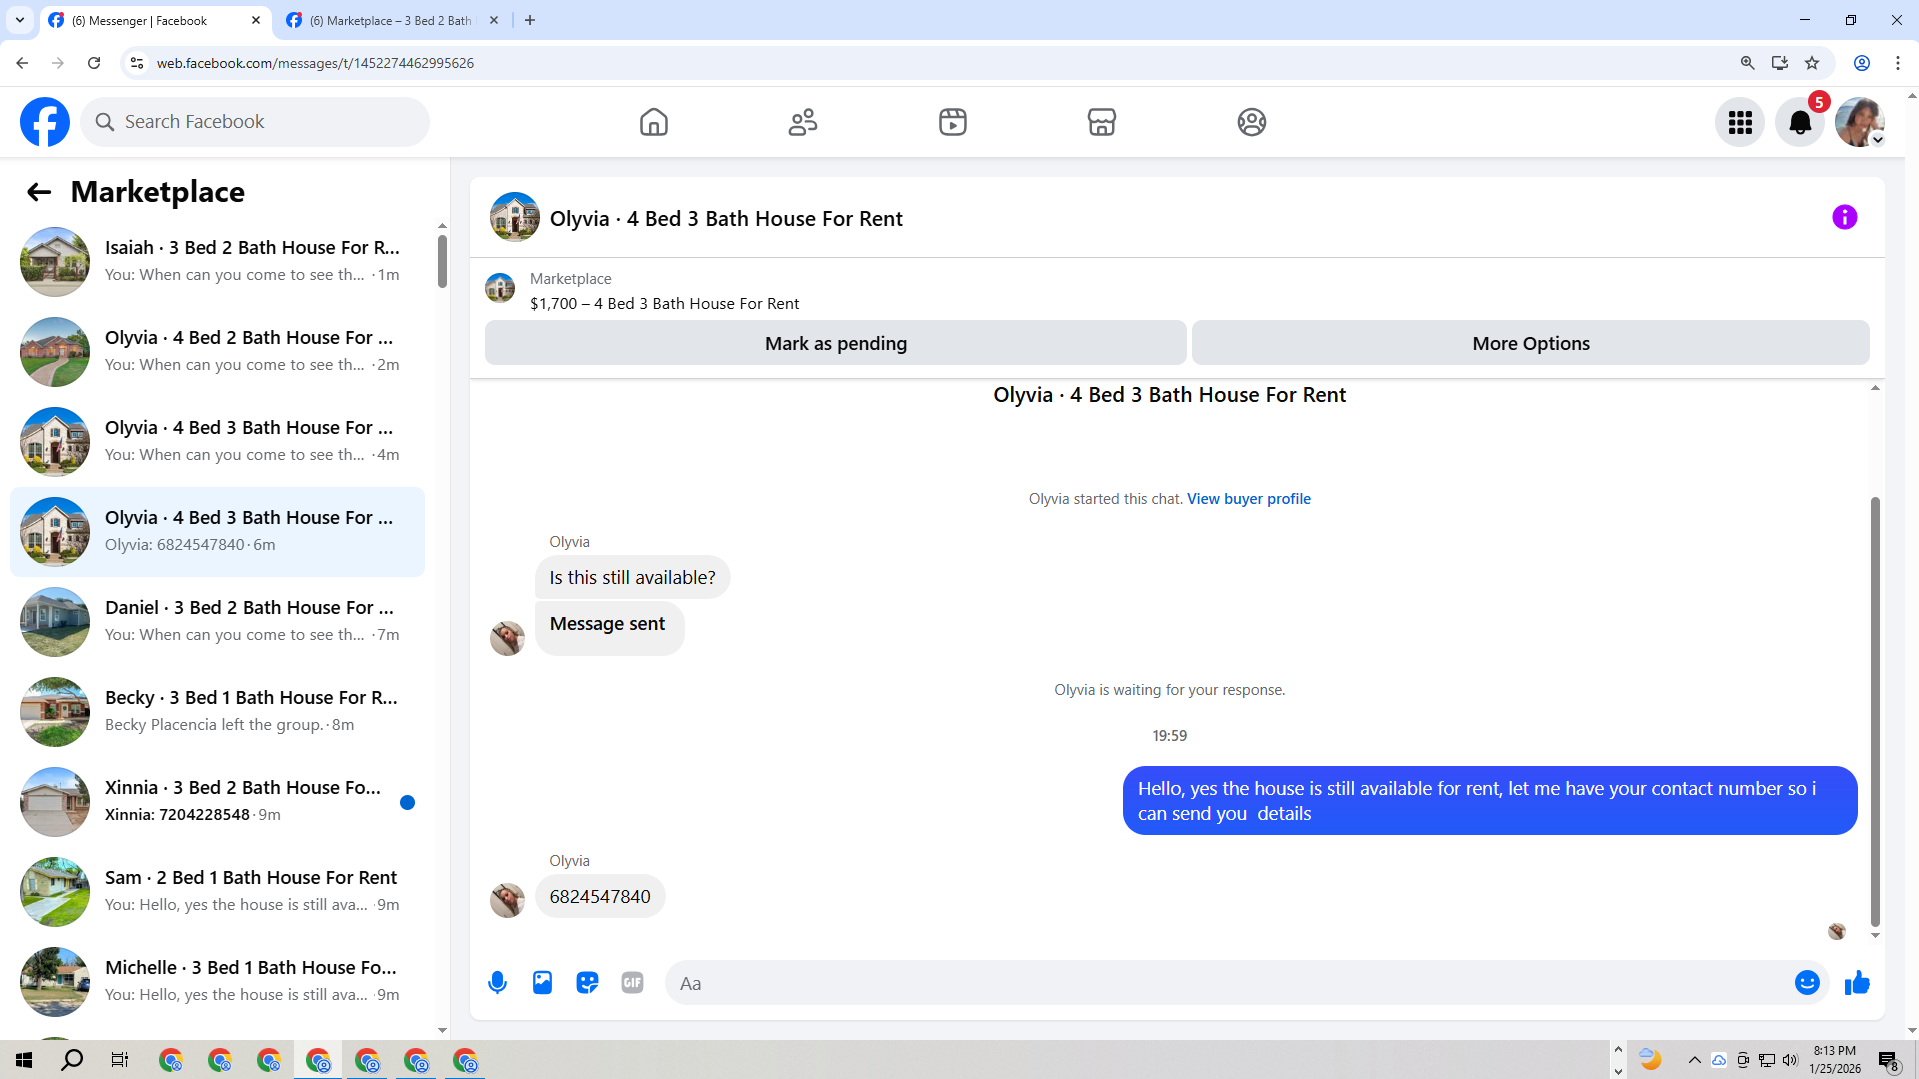
Task: Send a thumbs up like
Action: [x=1857, y=983]
